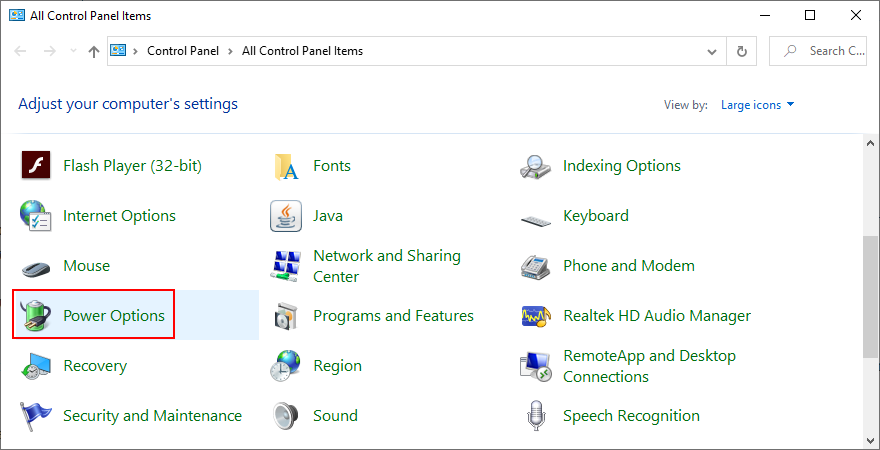Click the Java coffee cup icon

click(x=286, y=216)
